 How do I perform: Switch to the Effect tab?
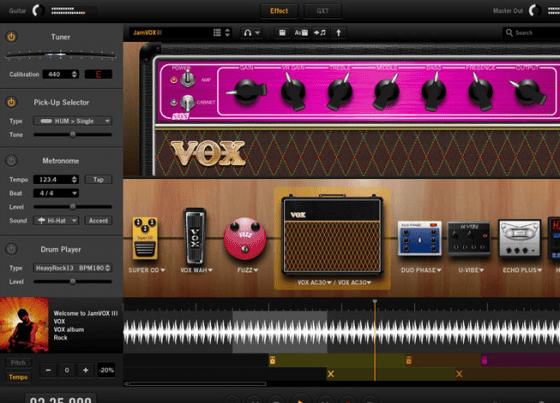279,11
